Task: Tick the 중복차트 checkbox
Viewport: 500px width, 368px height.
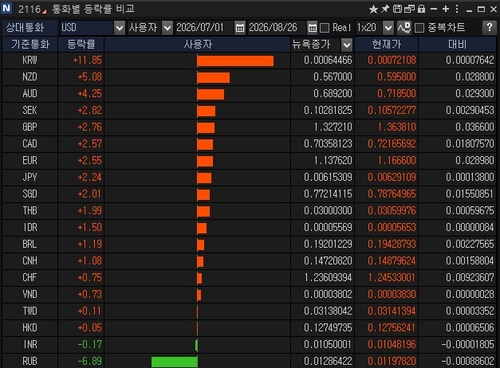Action: click(419, 28)
